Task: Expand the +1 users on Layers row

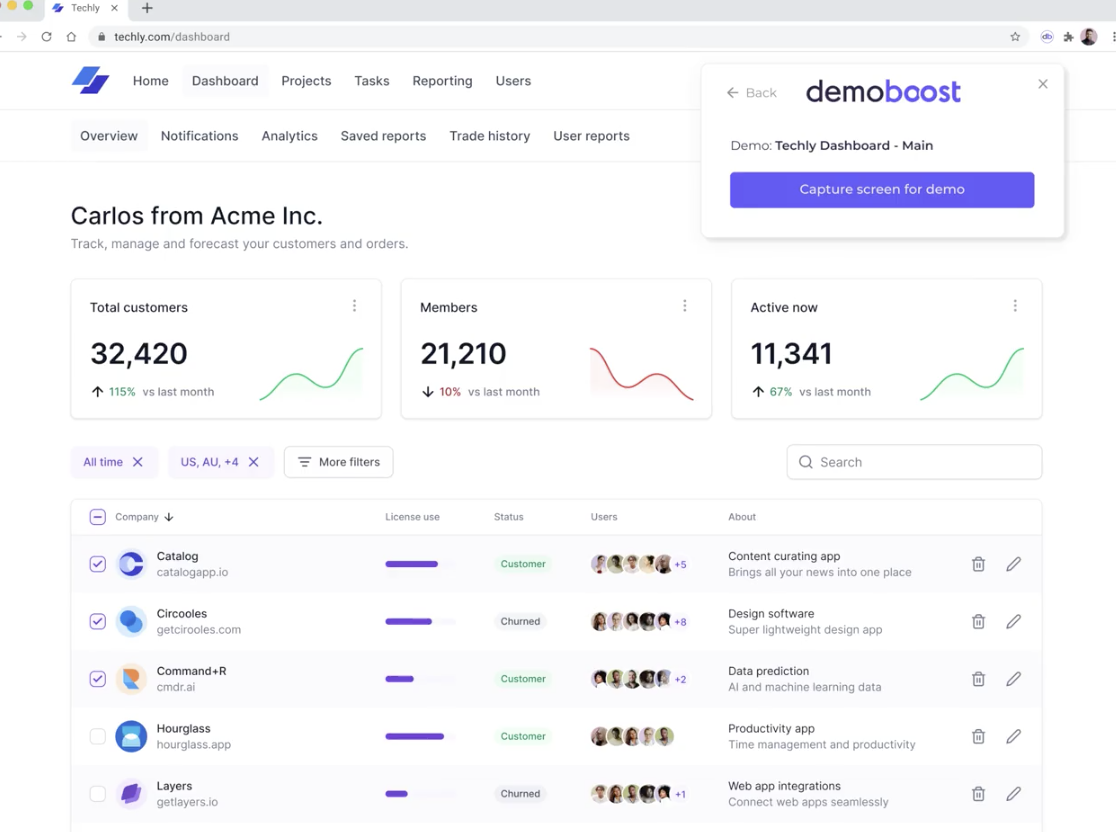Action: point(680,794)
